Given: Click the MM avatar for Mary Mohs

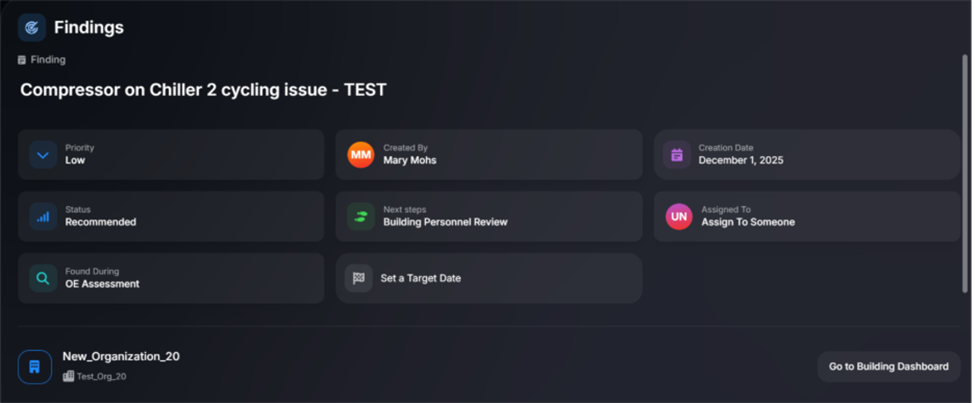Looking at the screenshot, I should [x=361, y=155].
